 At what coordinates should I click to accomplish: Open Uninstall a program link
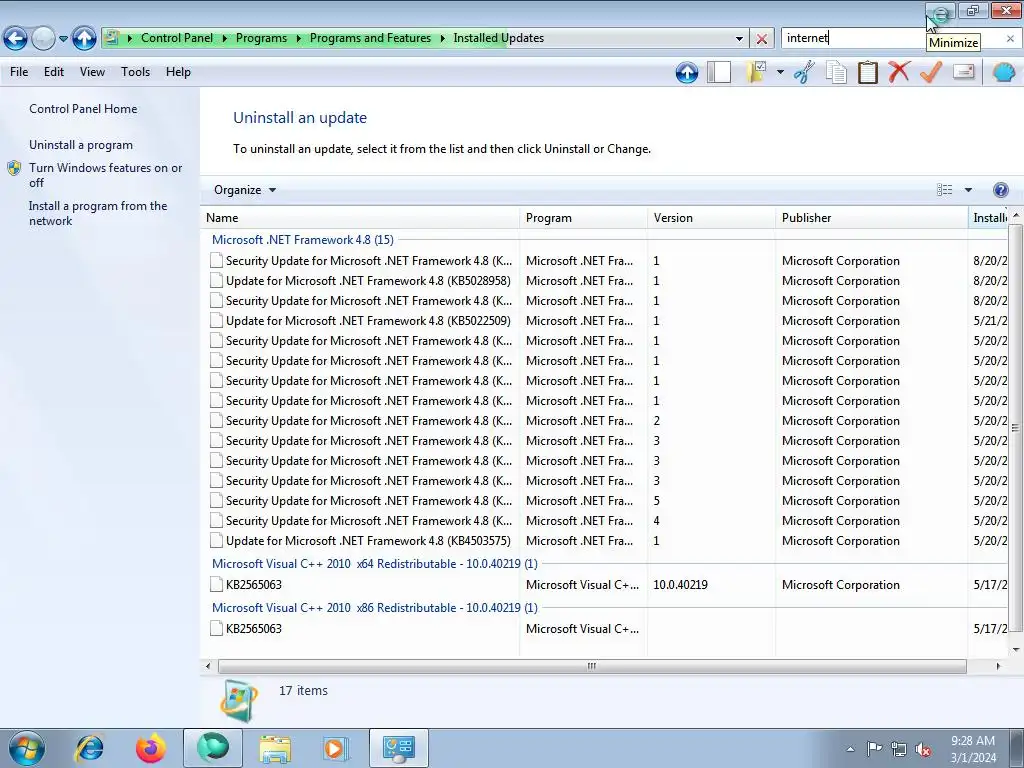[x=80, y=145]
